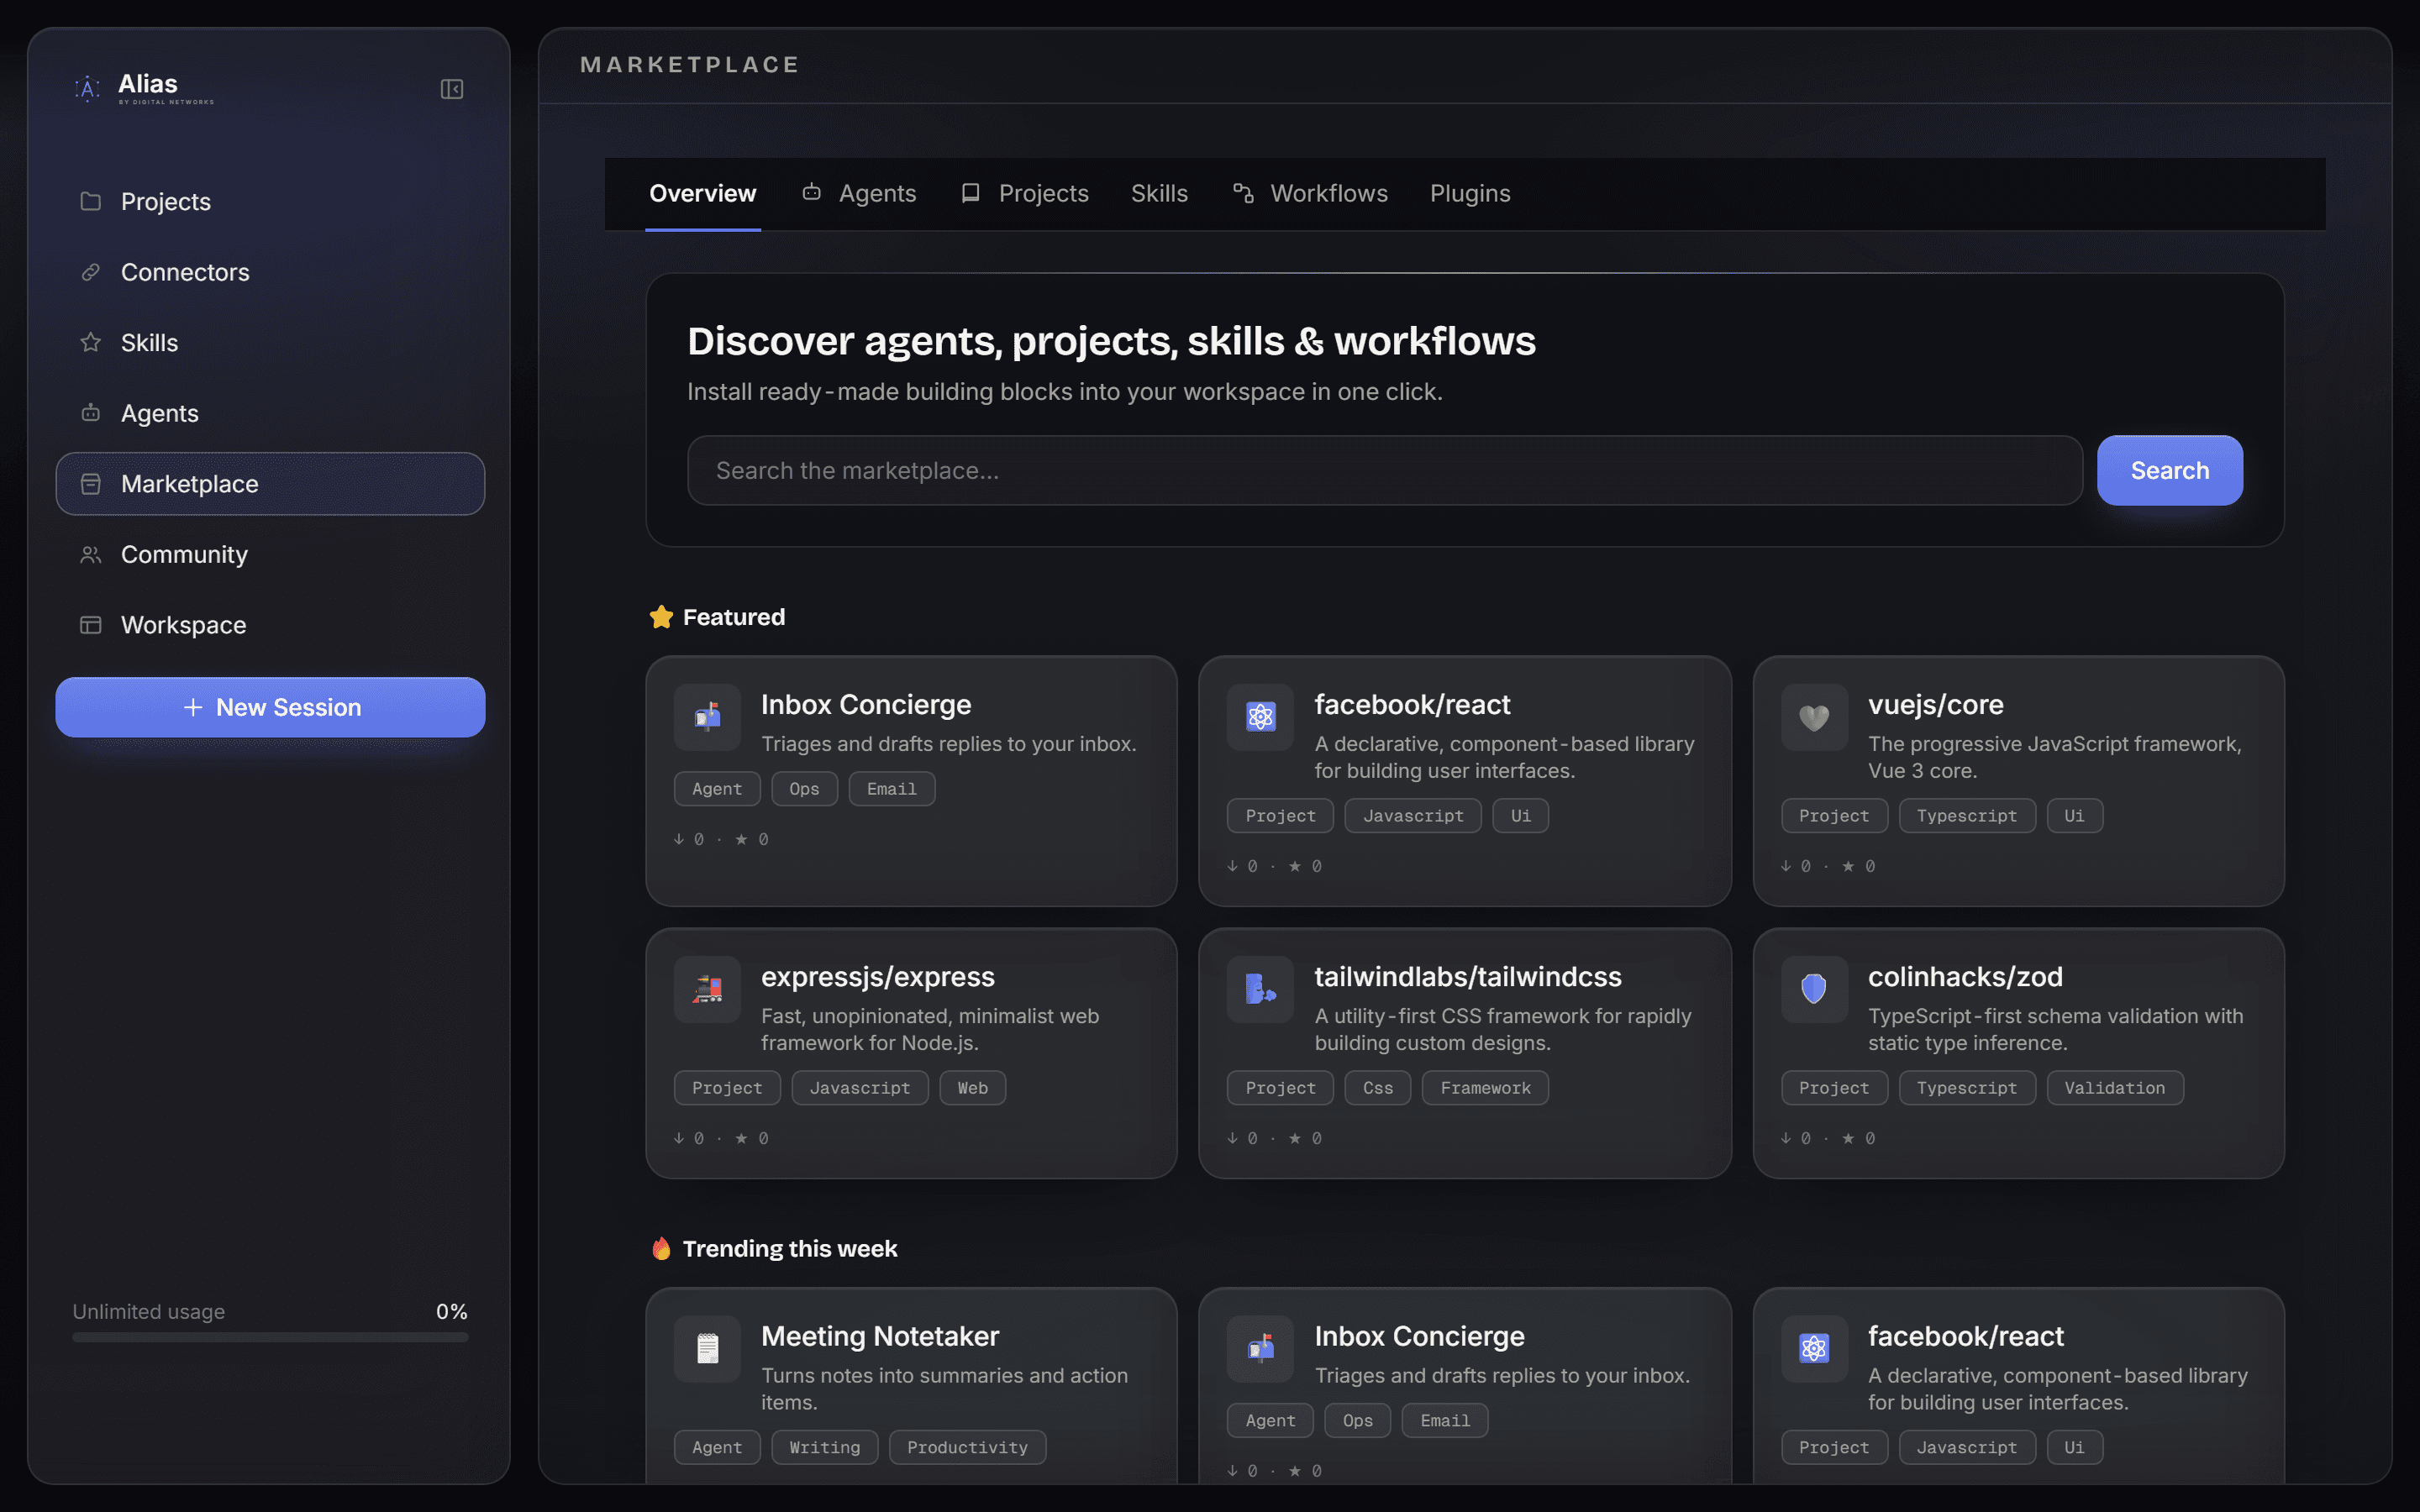
Task: Click the Web tag on expressjs/express
Action: click(x=973, y=1088)
